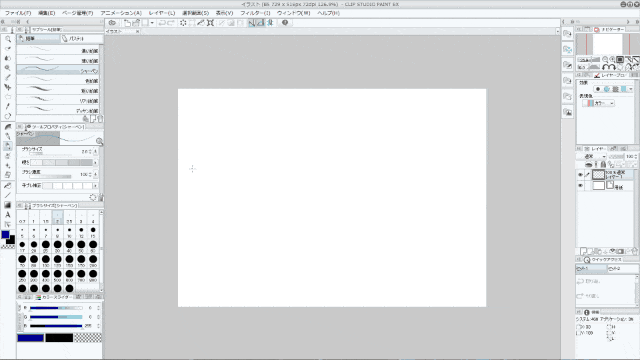
Task: Click the redo entry in Quick Access
Action: pos(606,296)
